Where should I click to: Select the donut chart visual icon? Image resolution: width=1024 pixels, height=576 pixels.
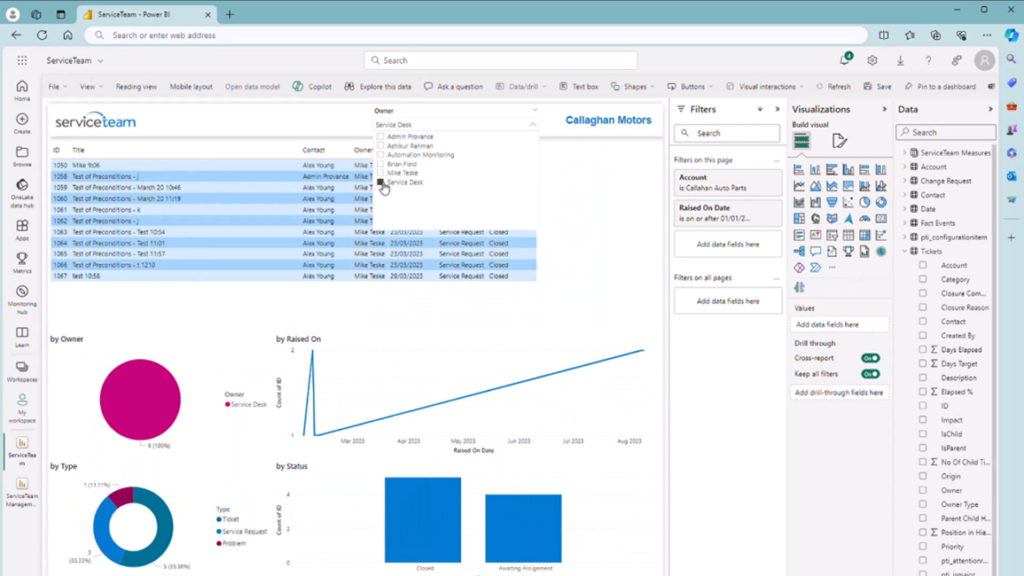[881, 202]
